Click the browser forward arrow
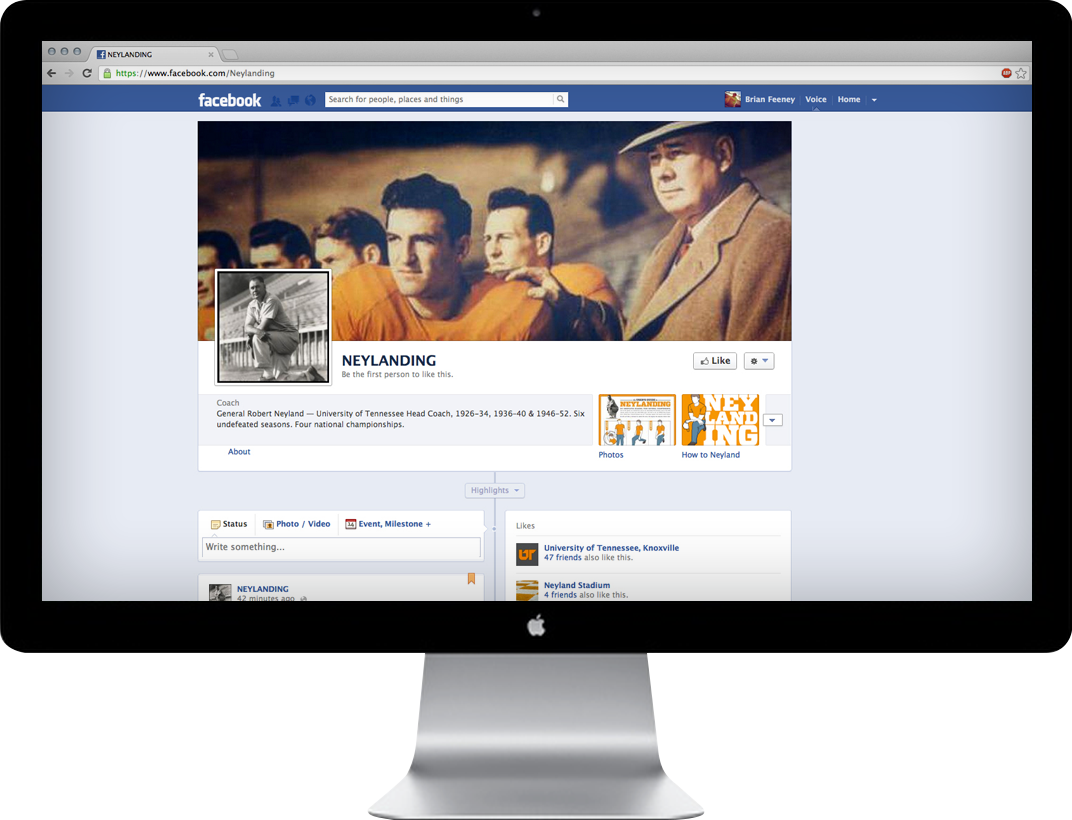This screenshot has height=820, width=1072. 68,73
